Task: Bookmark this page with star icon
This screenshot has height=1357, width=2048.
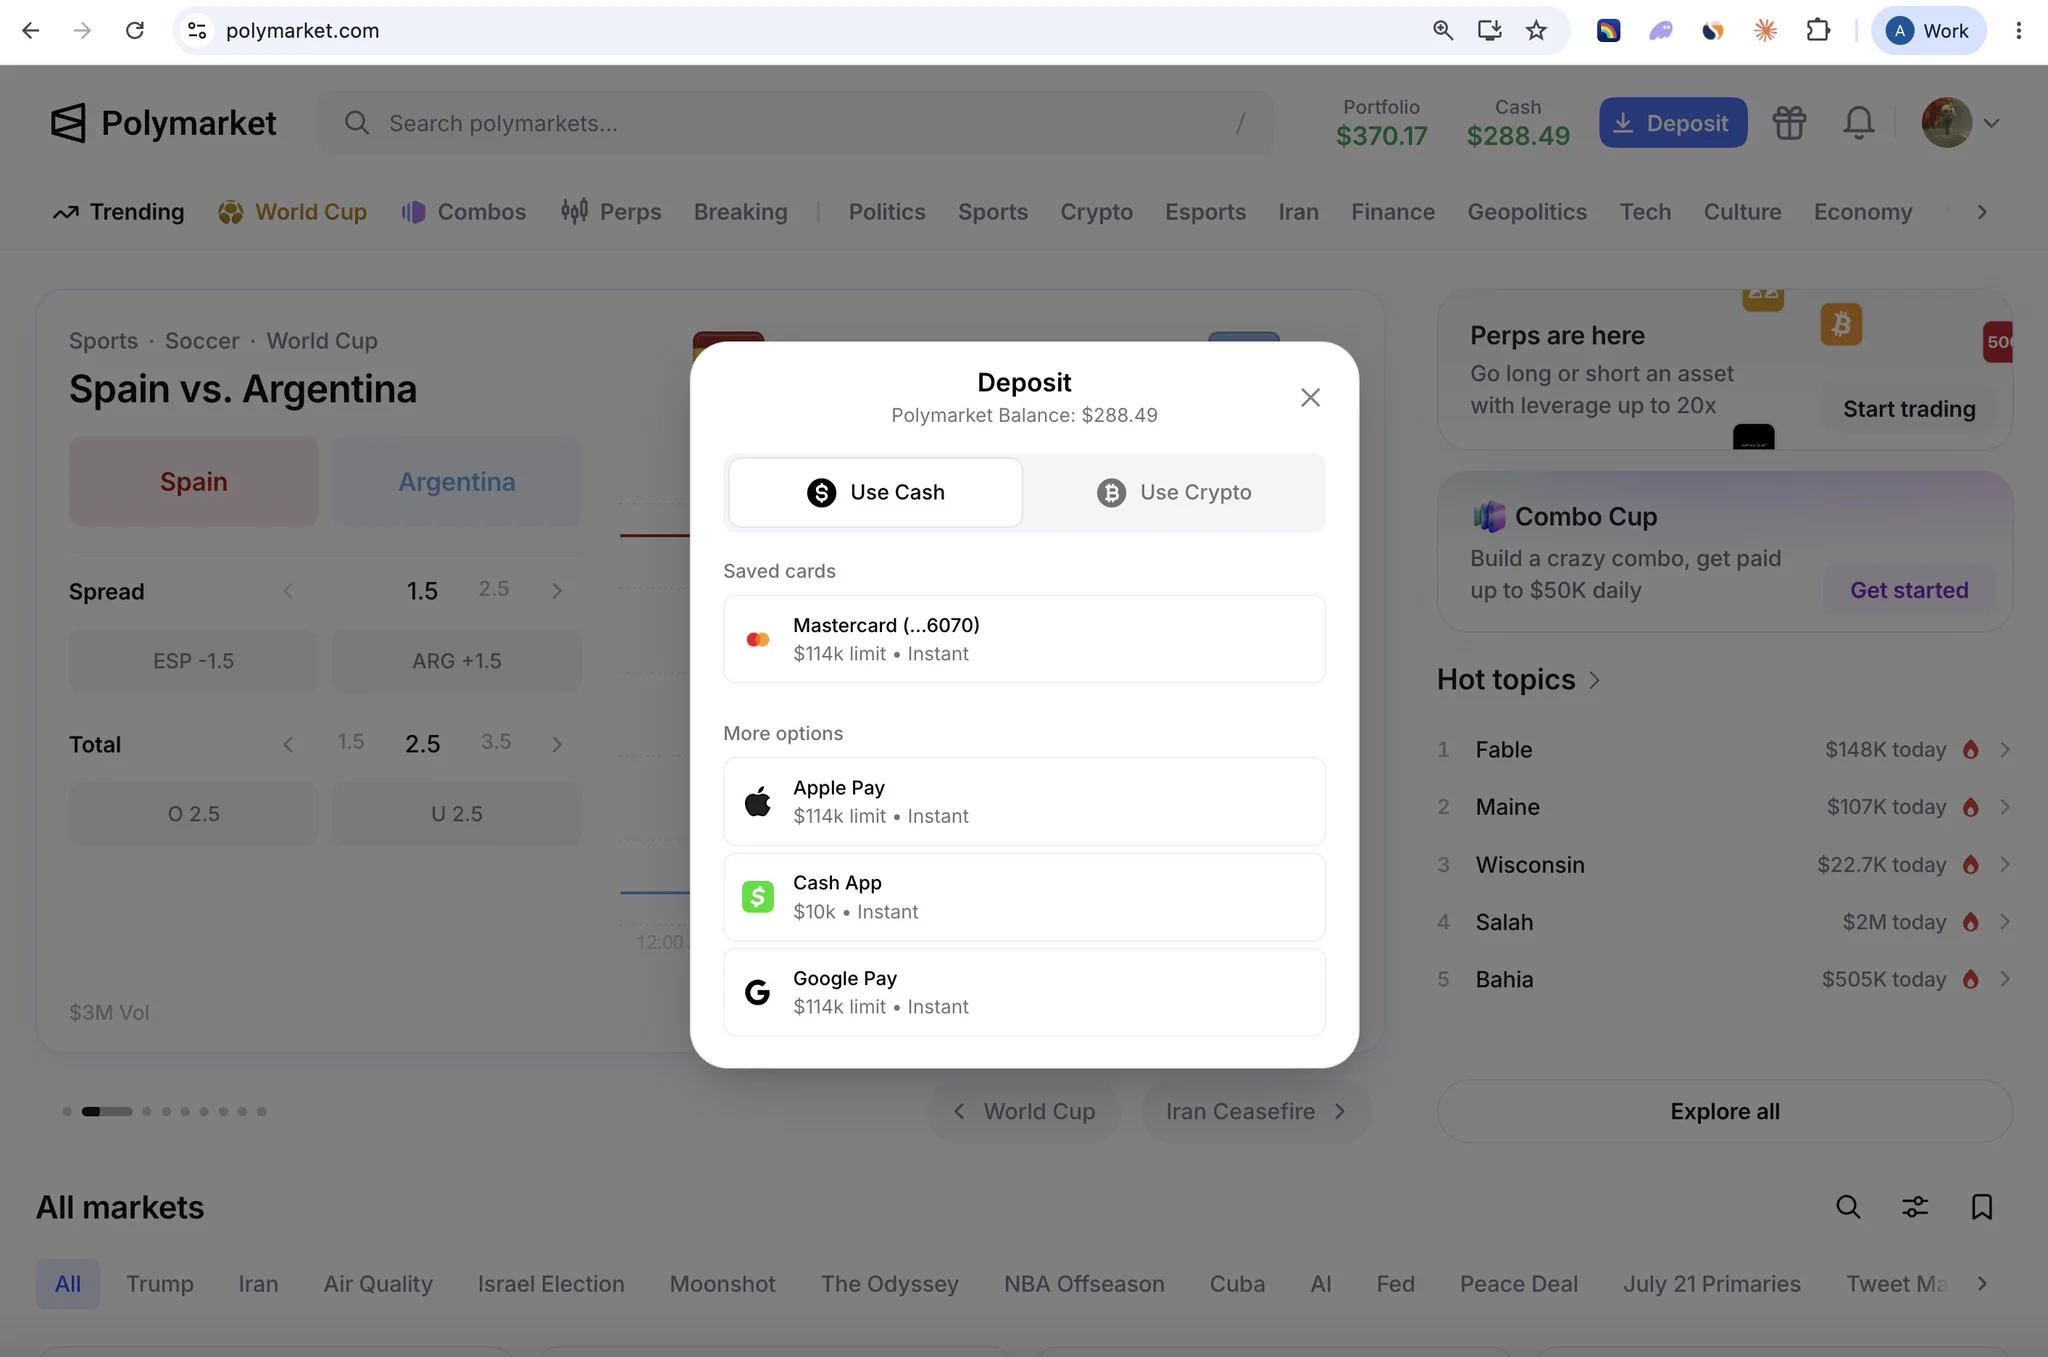Action: tap(1536, 31)
